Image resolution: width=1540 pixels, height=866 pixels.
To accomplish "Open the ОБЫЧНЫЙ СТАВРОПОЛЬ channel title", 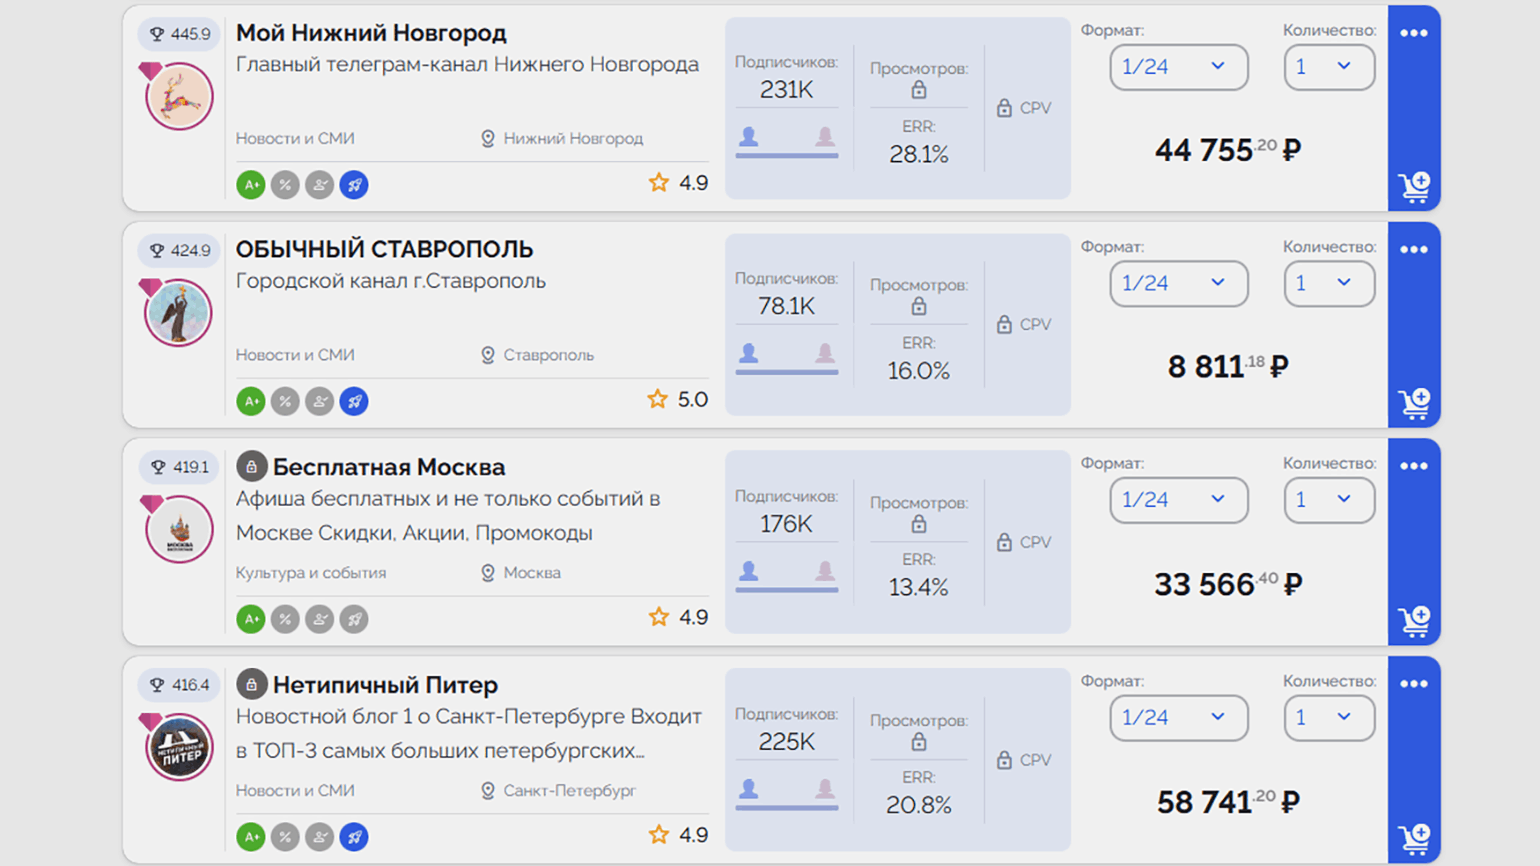I will (384, 249).
